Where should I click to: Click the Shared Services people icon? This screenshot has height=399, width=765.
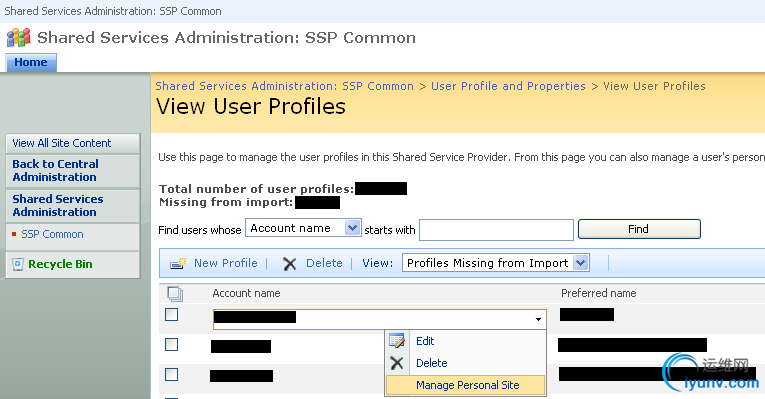click(x=19, y=37)
